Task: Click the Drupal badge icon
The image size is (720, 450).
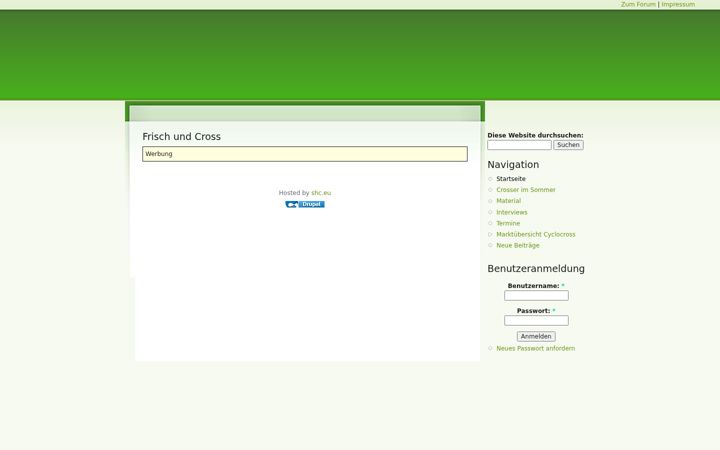Action: [x=305, y=204]
